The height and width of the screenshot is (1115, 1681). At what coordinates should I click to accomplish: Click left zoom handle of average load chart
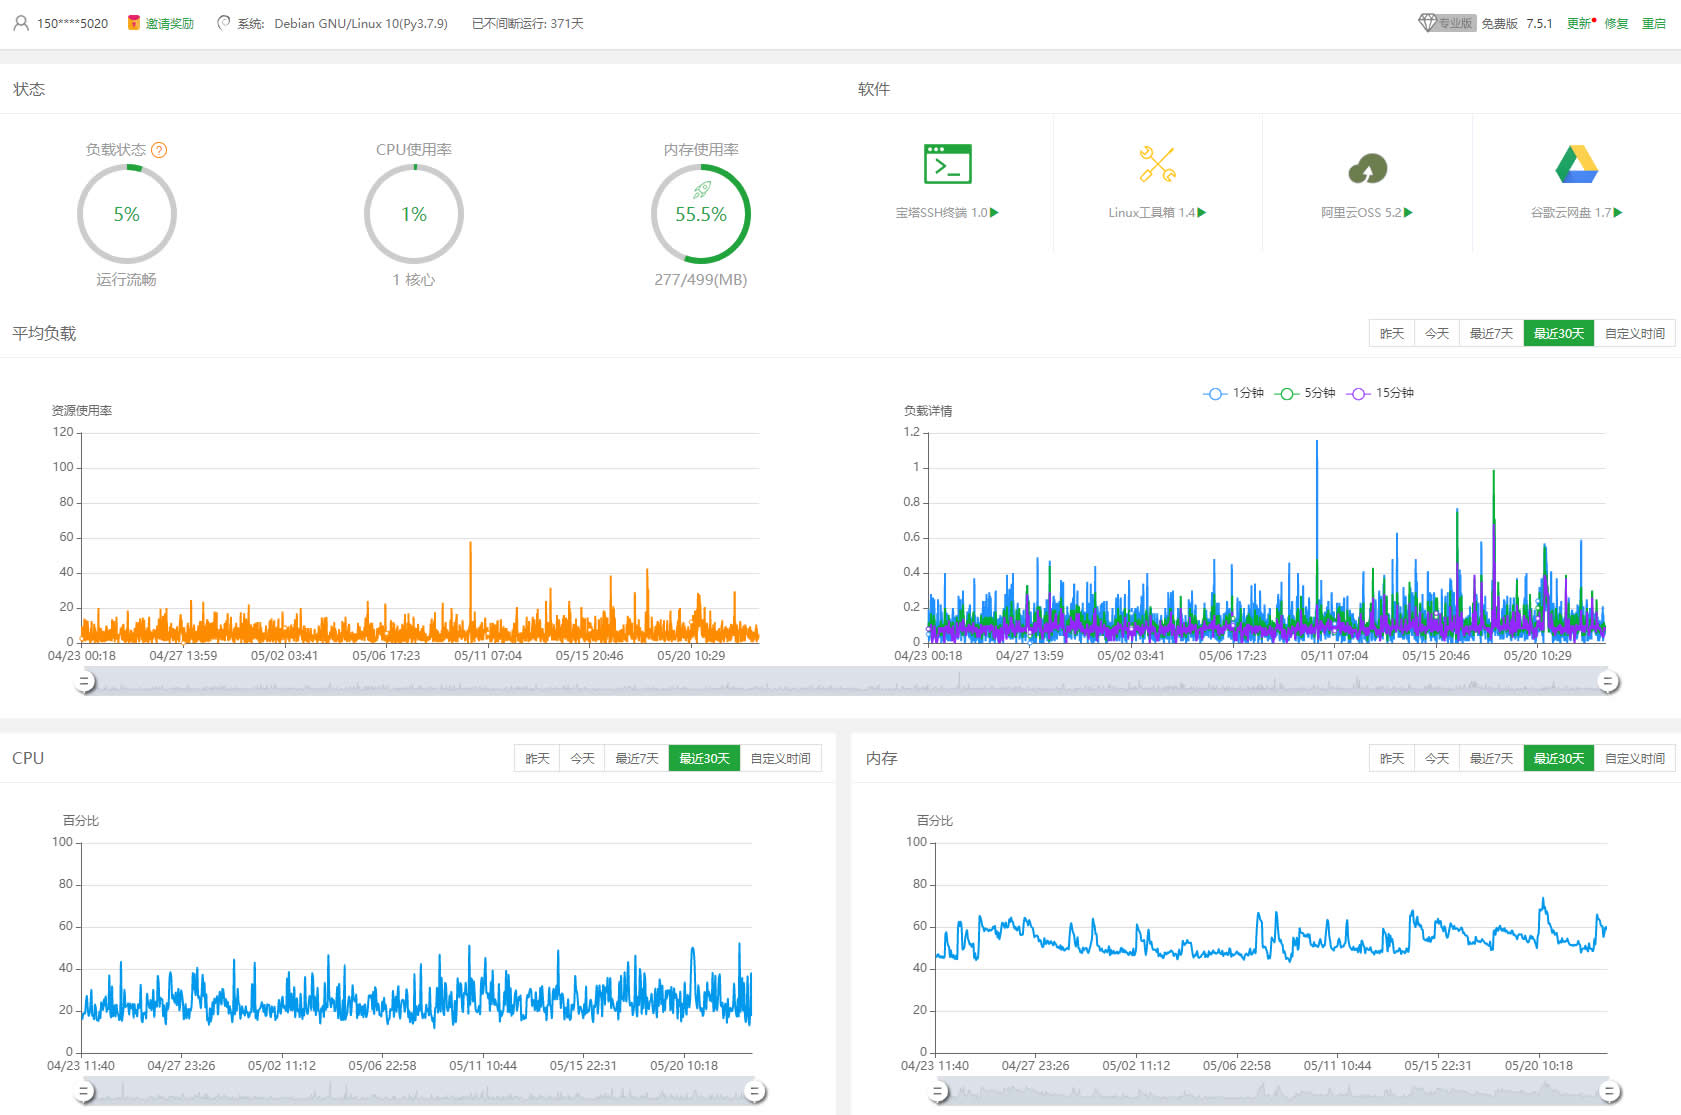85,682
